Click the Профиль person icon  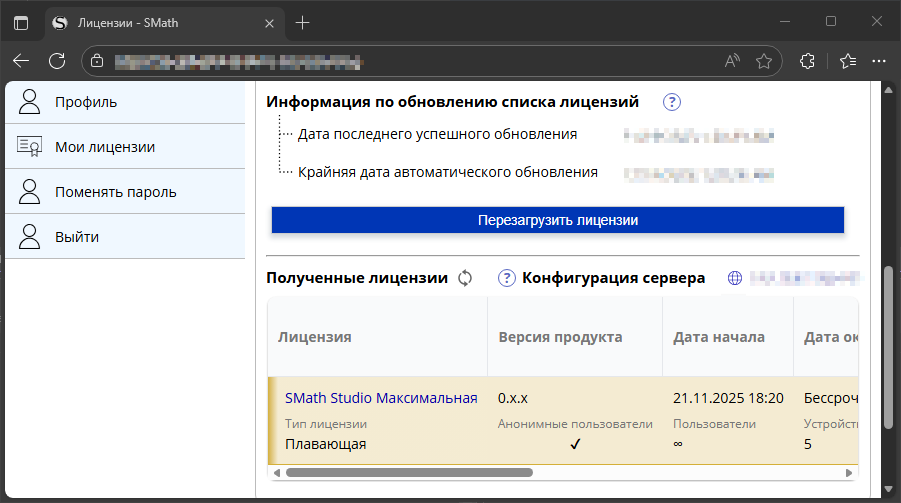[29, 102]
